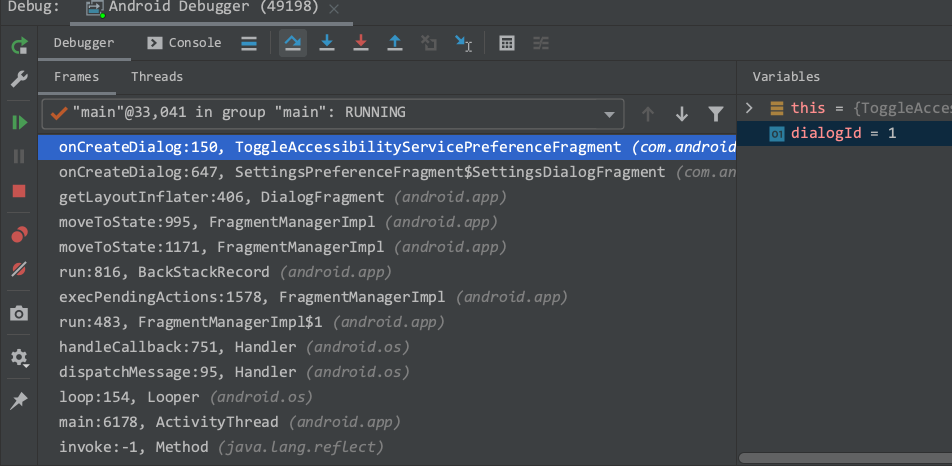Toggle the frames filter funnel icon

click(x=716, y=113)
